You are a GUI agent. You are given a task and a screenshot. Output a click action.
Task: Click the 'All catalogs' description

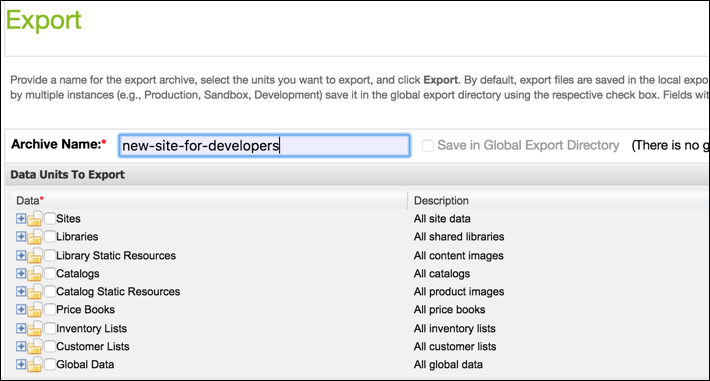click(x=442, y=274)
